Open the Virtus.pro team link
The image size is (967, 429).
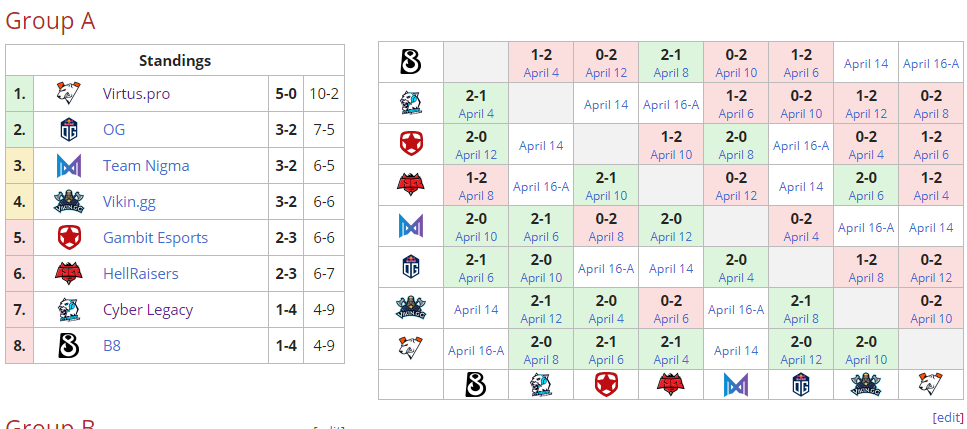[136, 94]
